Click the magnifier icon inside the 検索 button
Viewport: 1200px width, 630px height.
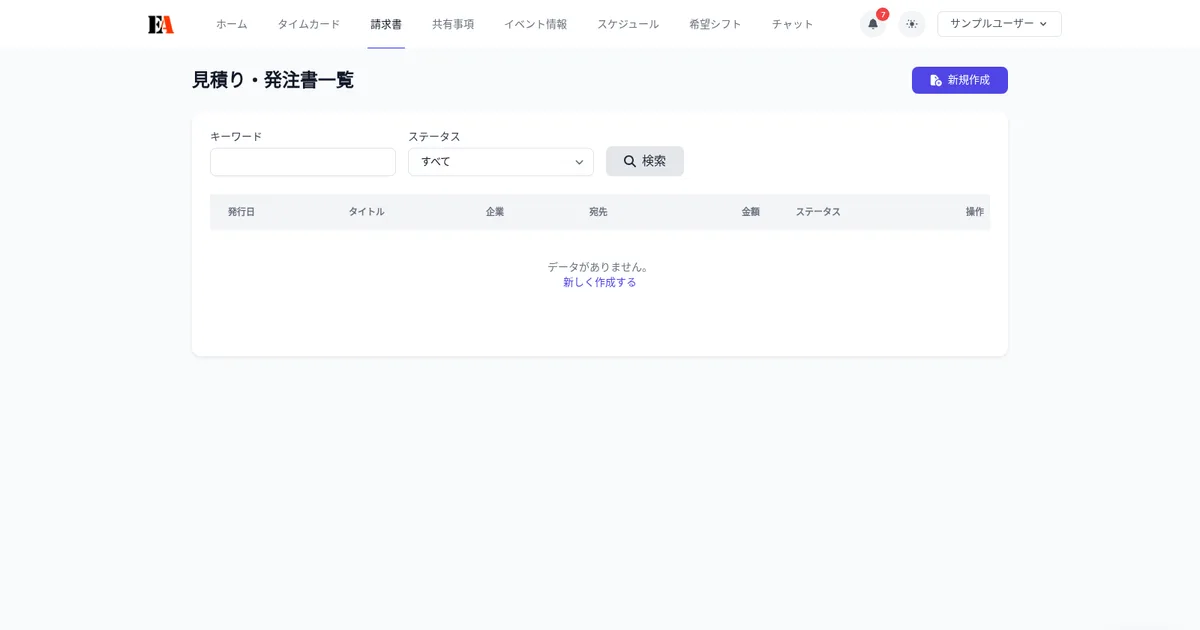tap(629, 161)
